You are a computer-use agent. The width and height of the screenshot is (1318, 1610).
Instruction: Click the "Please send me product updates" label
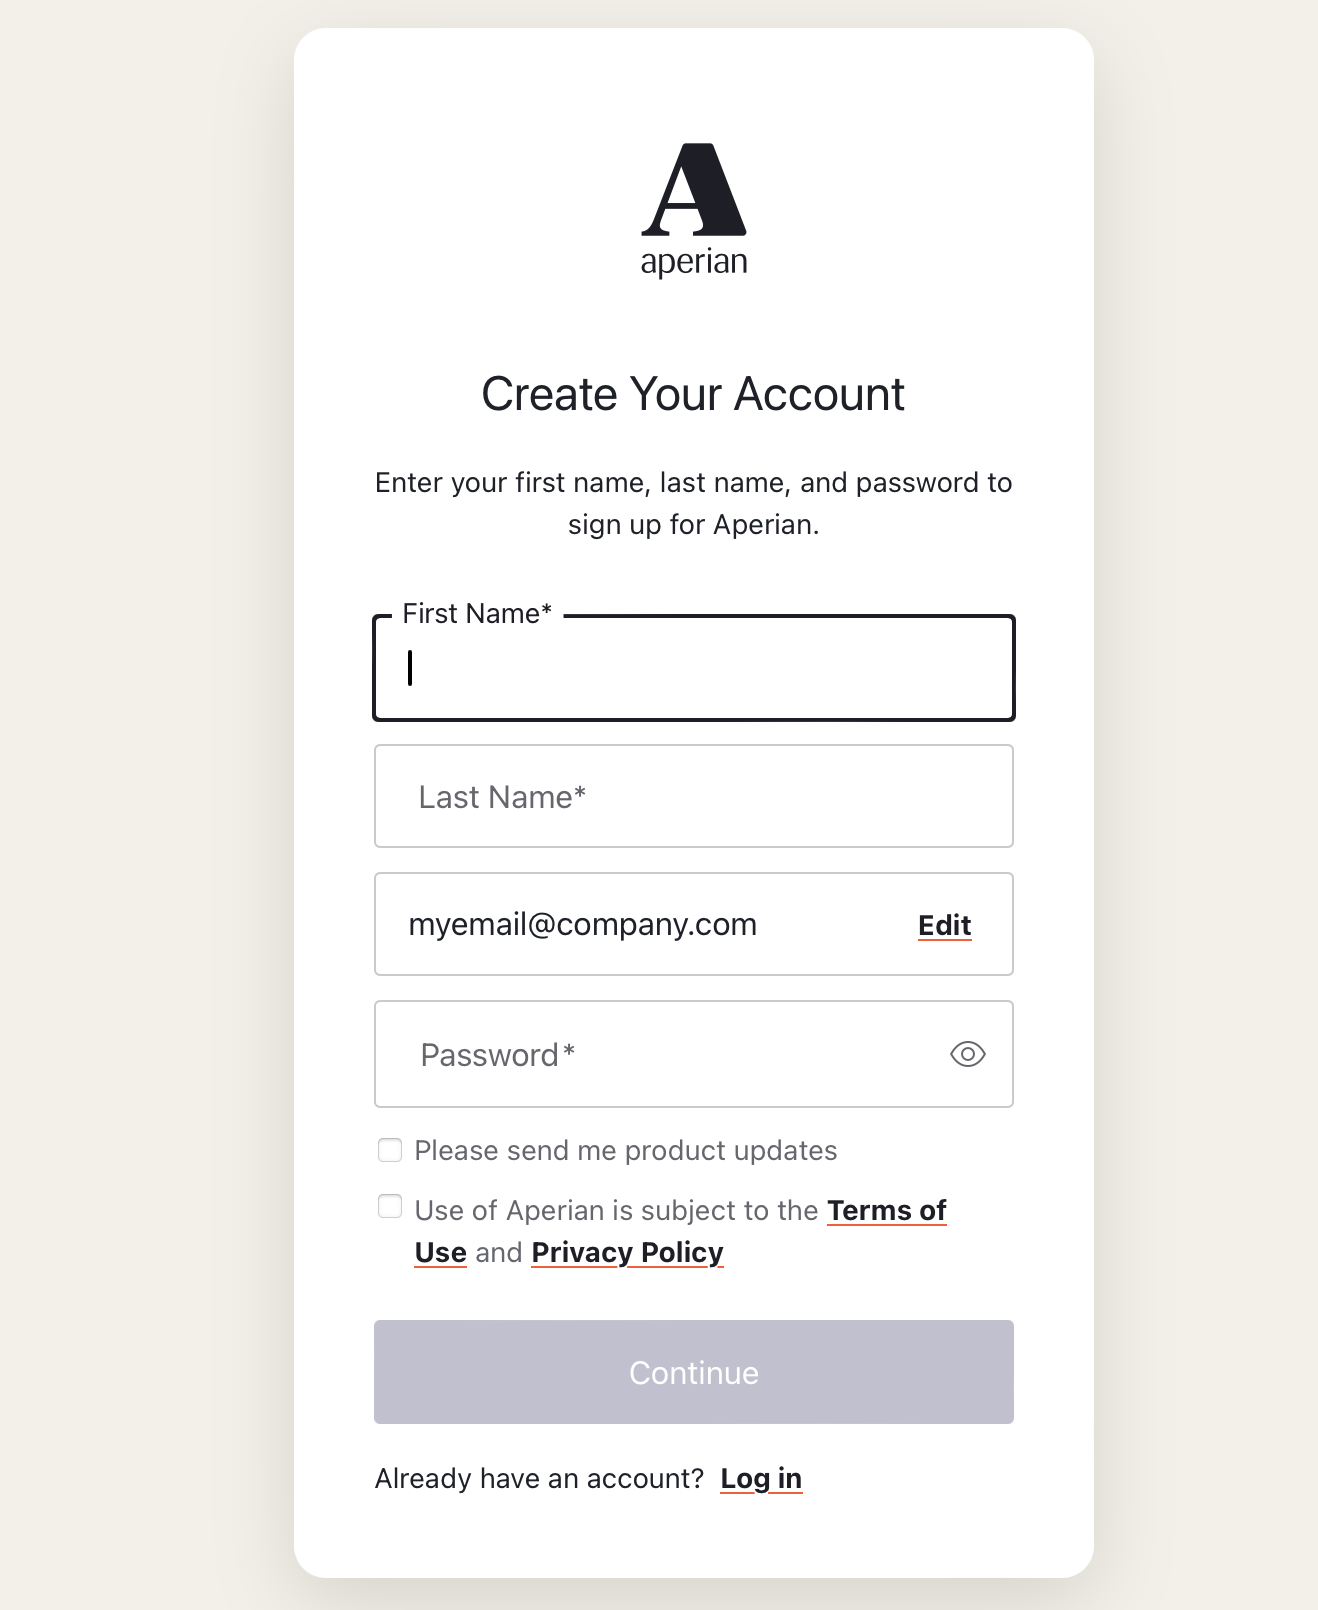(x=626, y=1150)
